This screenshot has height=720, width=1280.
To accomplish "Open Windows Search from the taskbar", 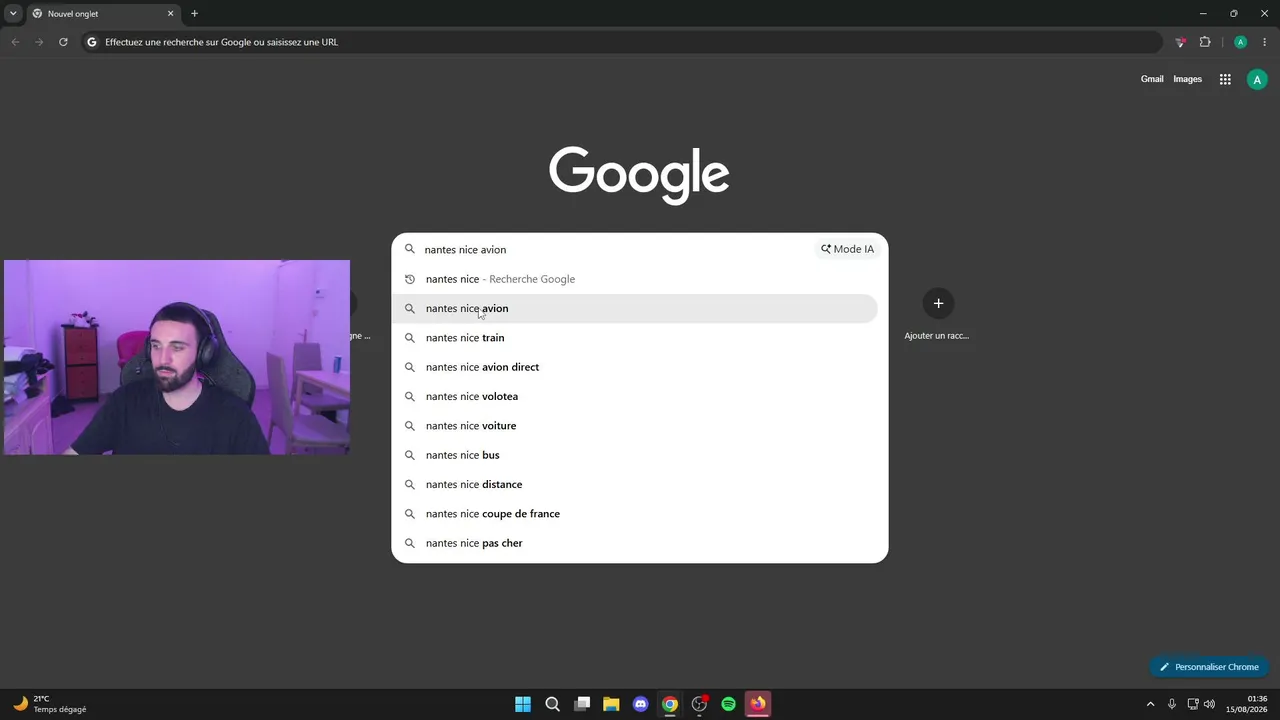I will [x=552, y=704].
